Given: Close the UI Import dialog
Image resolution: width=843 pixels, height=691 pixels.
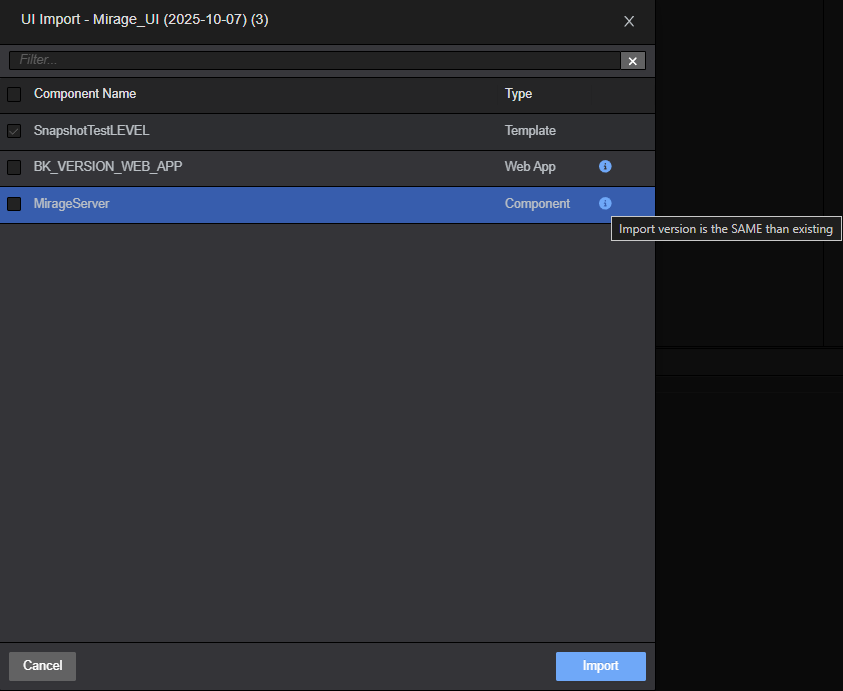Looking at the screenshot, I should click(x=629, y=21).
